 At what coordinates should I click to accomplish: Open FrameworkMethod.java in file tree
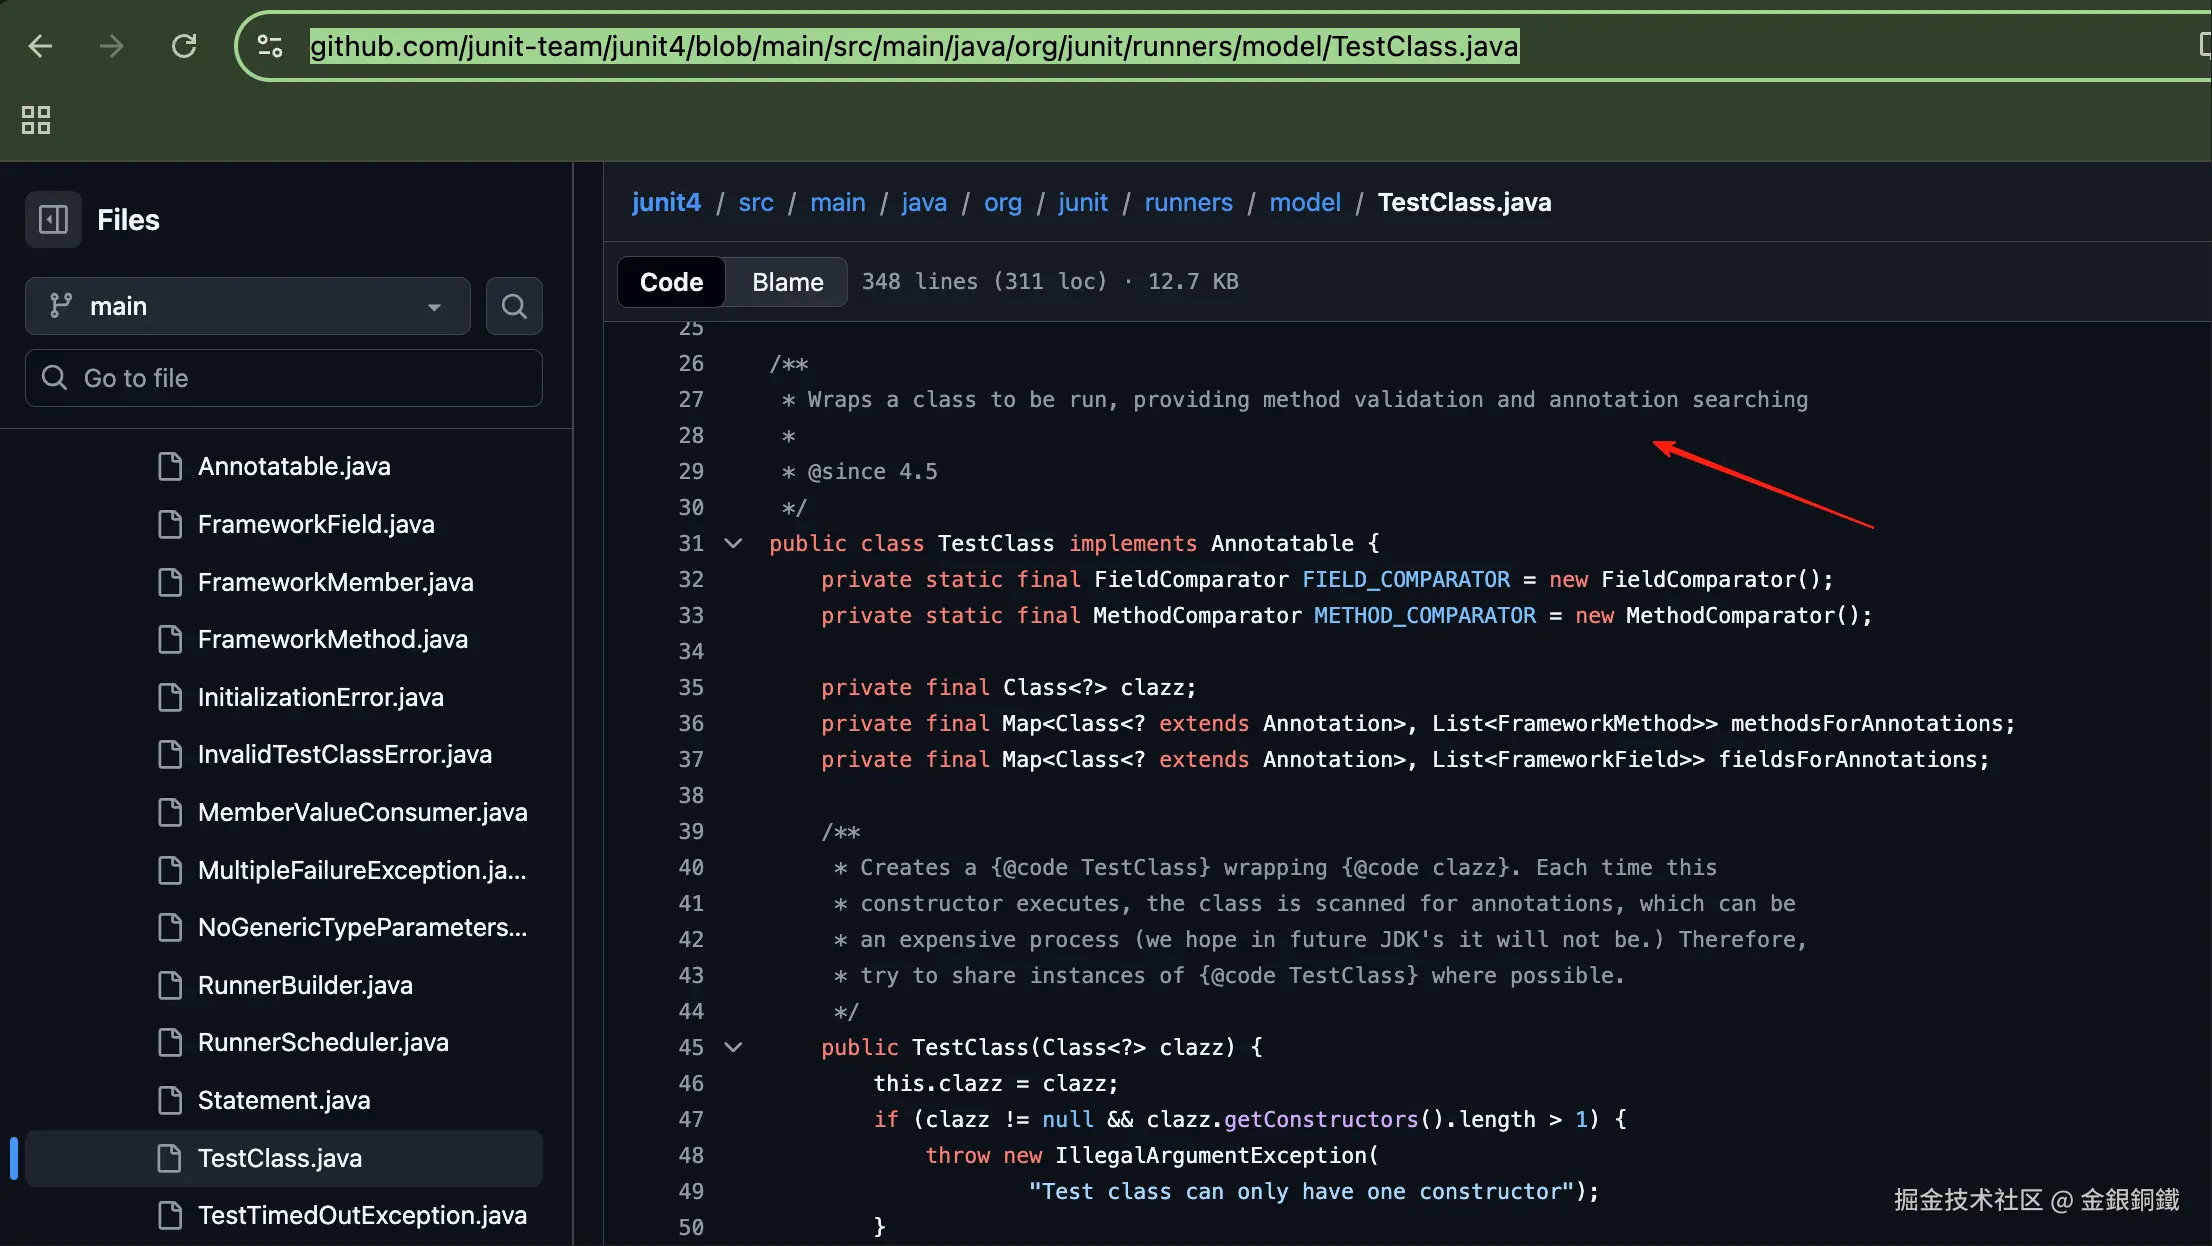(332, 639)
